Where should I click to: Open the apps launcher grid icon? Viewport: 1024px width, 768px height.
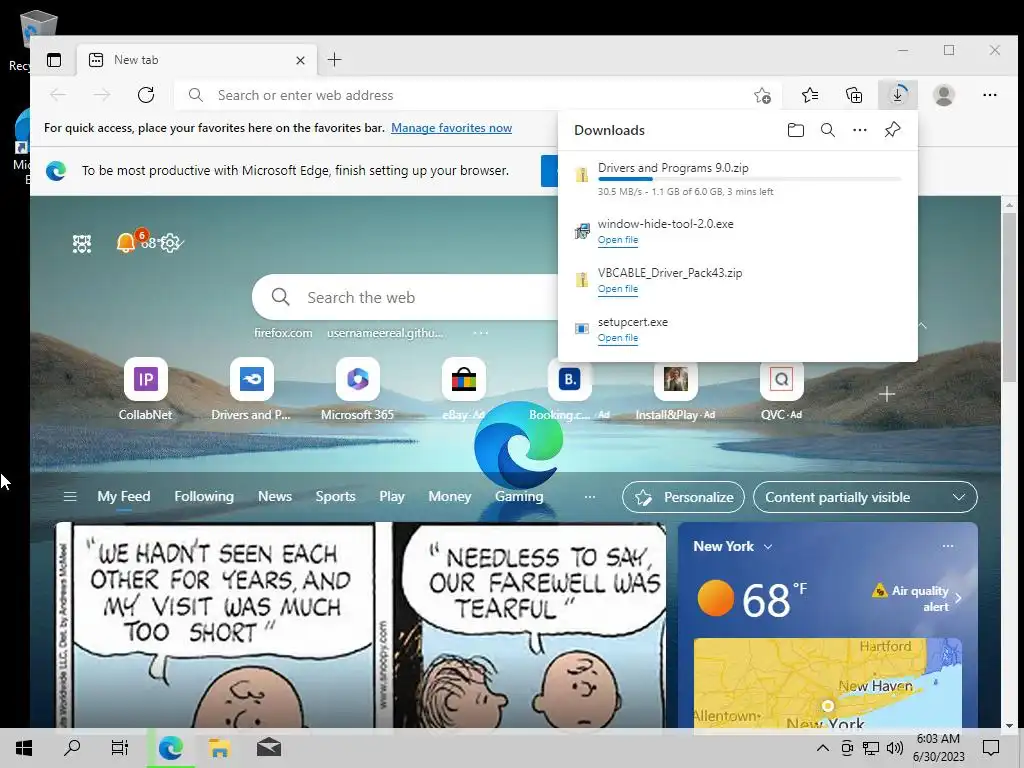pyautogui.click(x=82, y=244)
